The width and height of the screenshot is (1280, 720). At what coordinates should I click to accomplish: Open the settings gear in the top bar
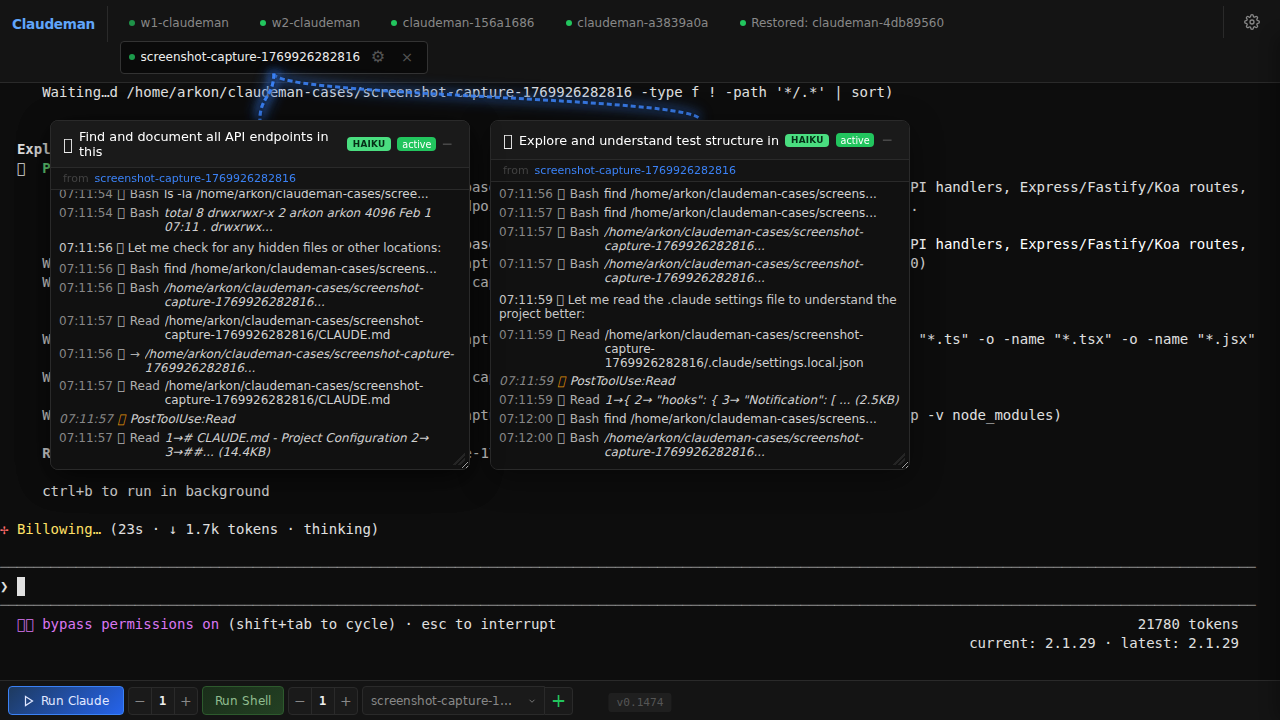tap(1251, 22)
